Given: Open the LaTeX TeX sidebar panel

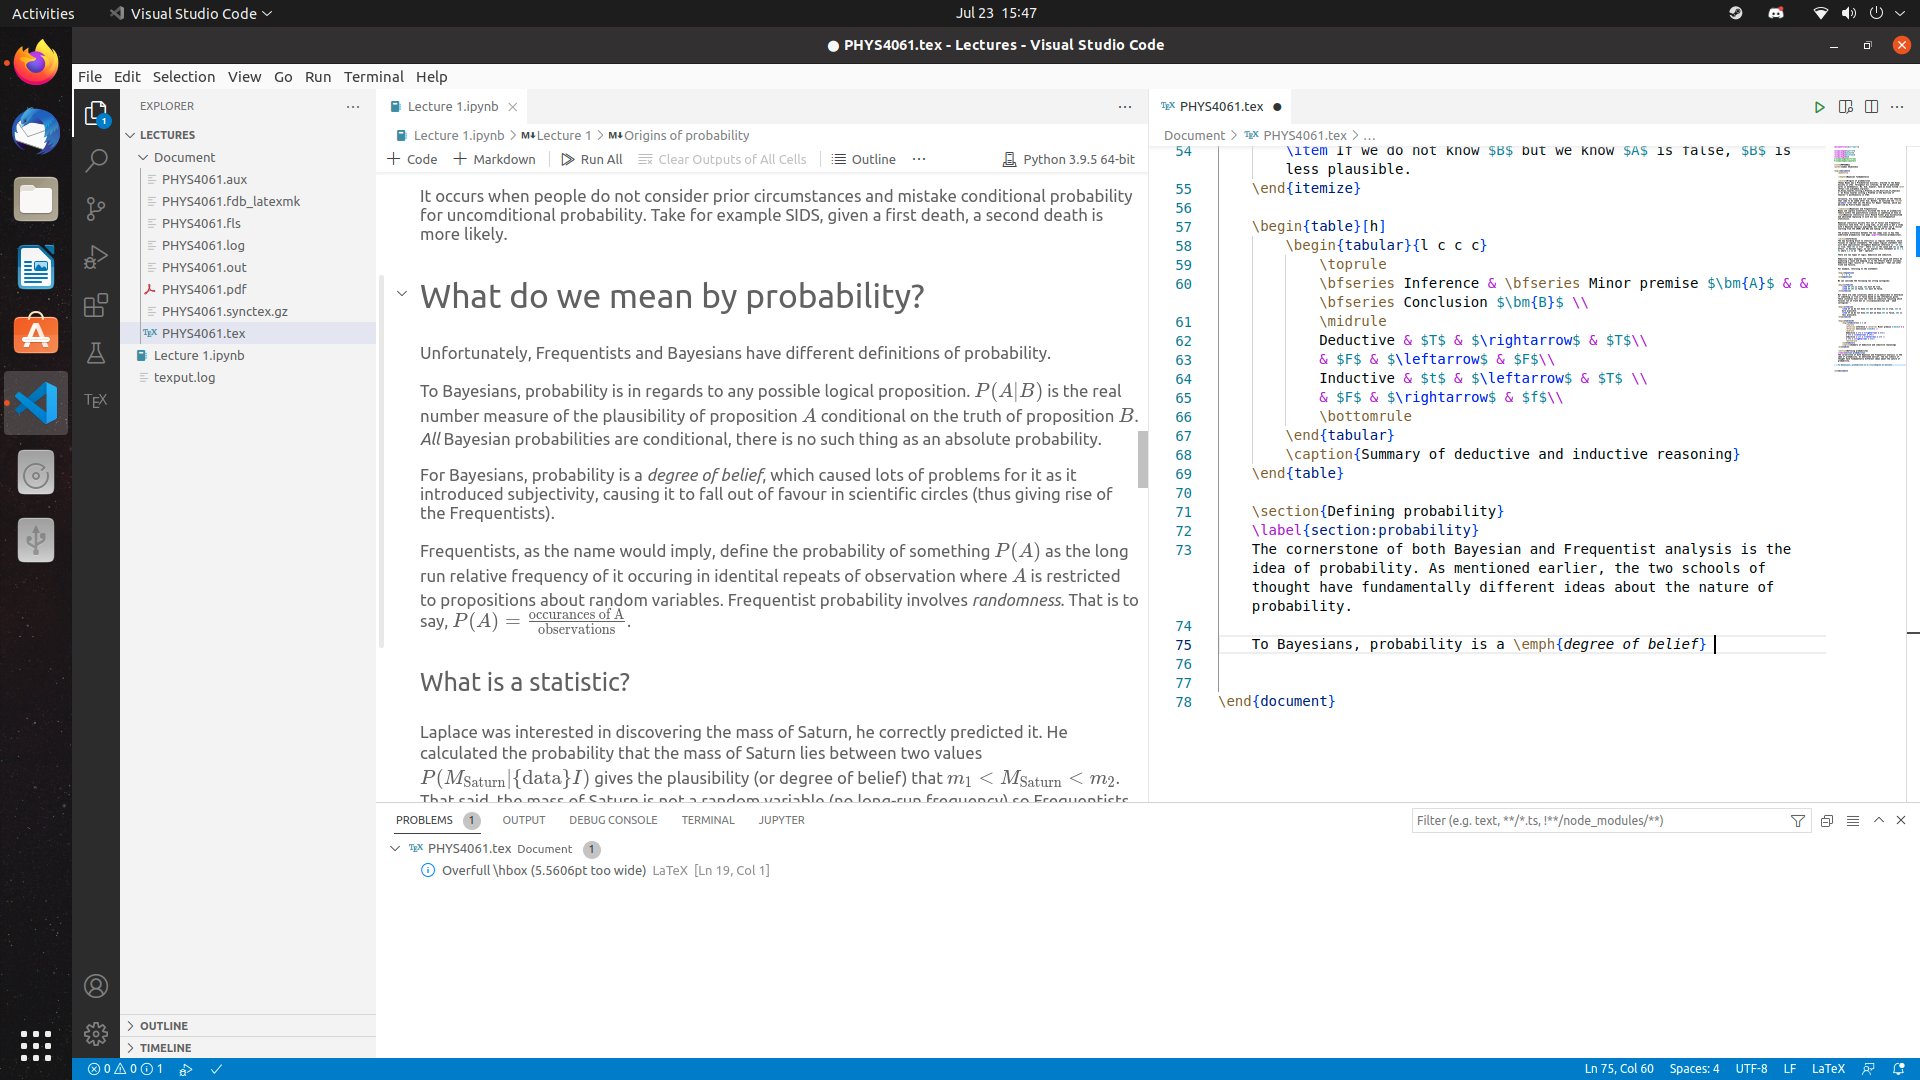Looking at the screenshot, I should click(96, 400).
